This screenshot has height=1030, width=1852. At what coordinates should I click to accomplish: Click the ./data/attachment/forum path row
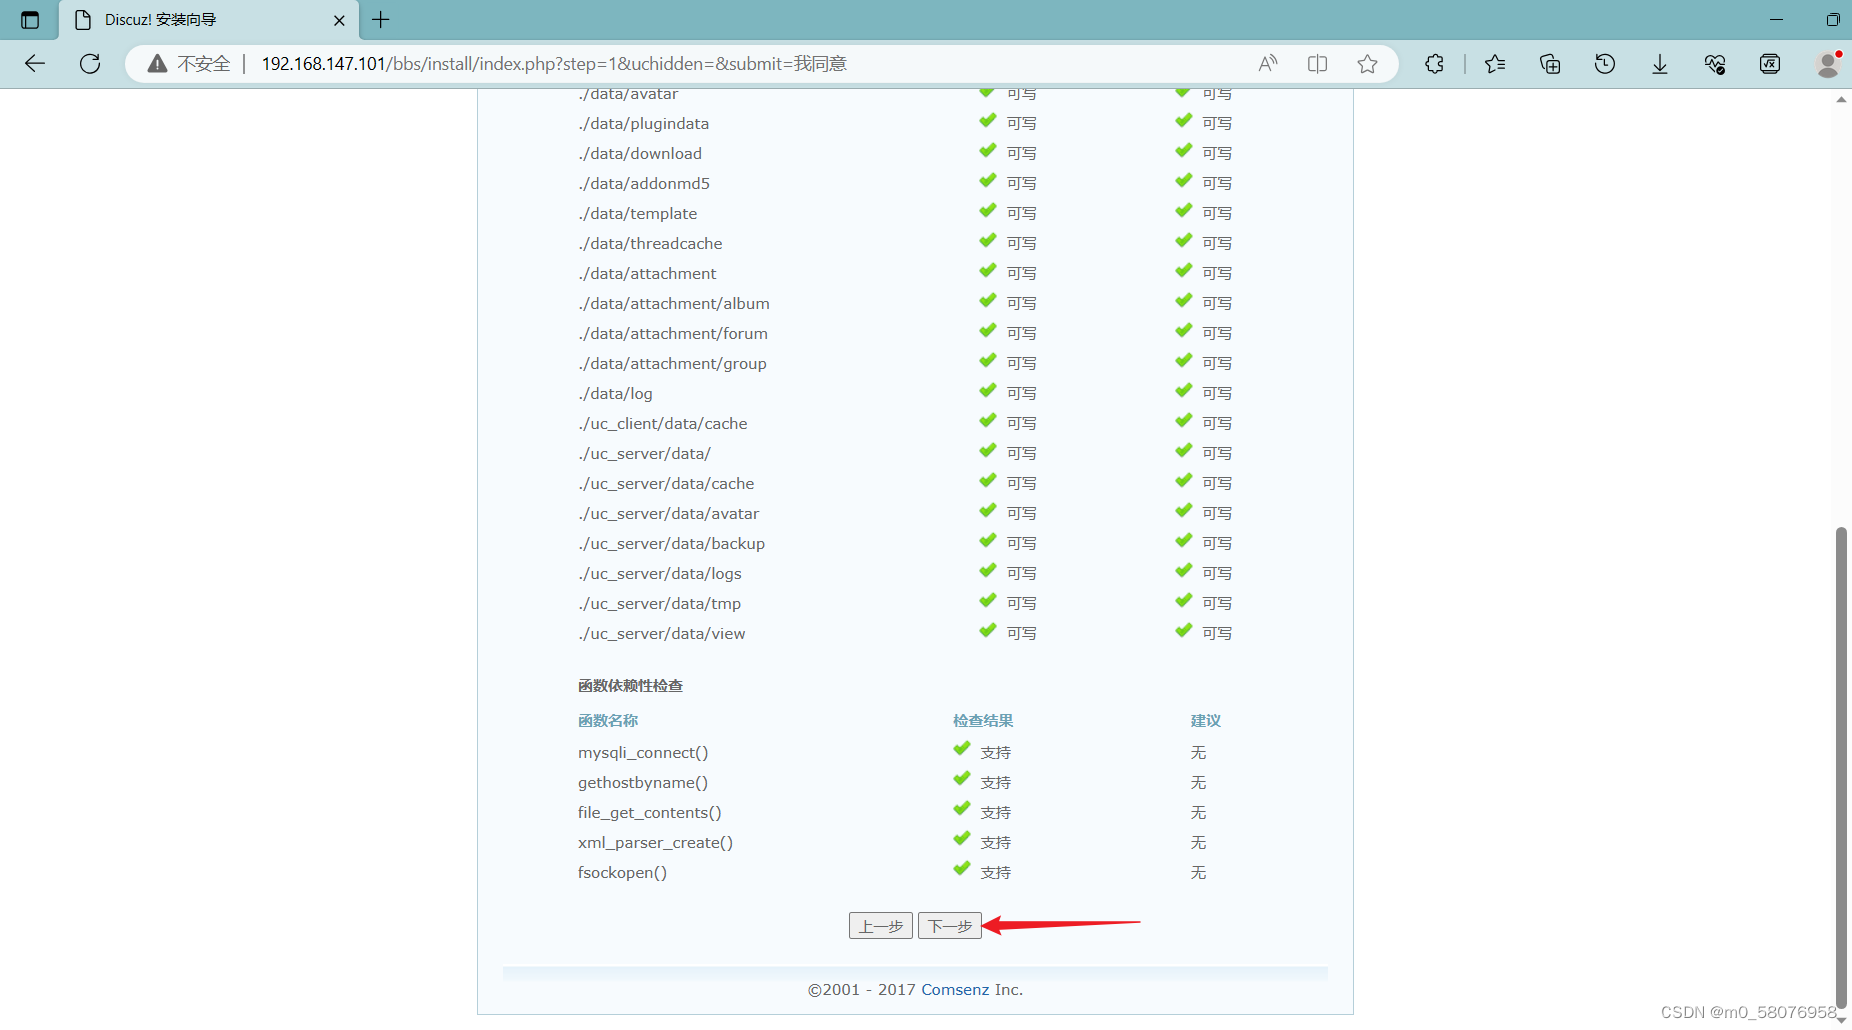[x=673, y=334]
